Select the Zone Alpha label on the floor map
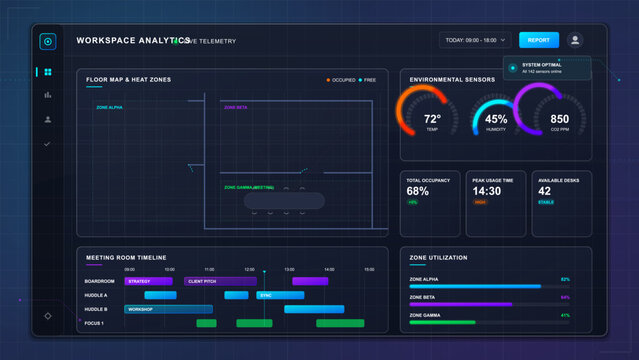 click(x=109, y=108)
